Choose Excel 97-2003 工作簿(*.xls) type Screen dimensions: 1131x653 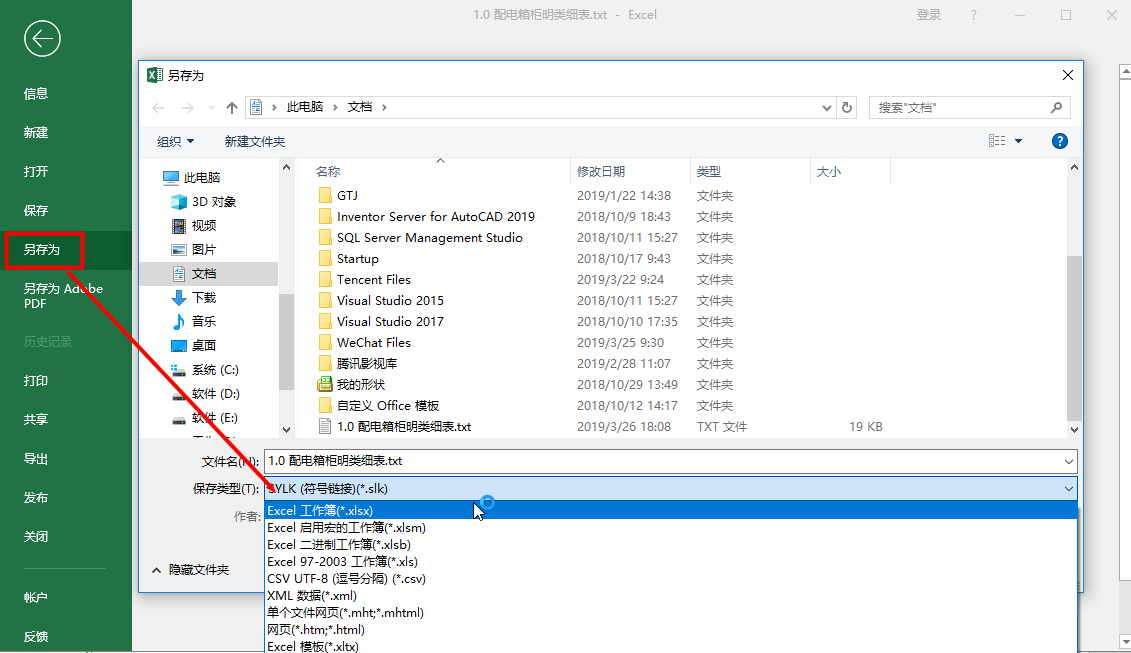[x=671, y=561]
